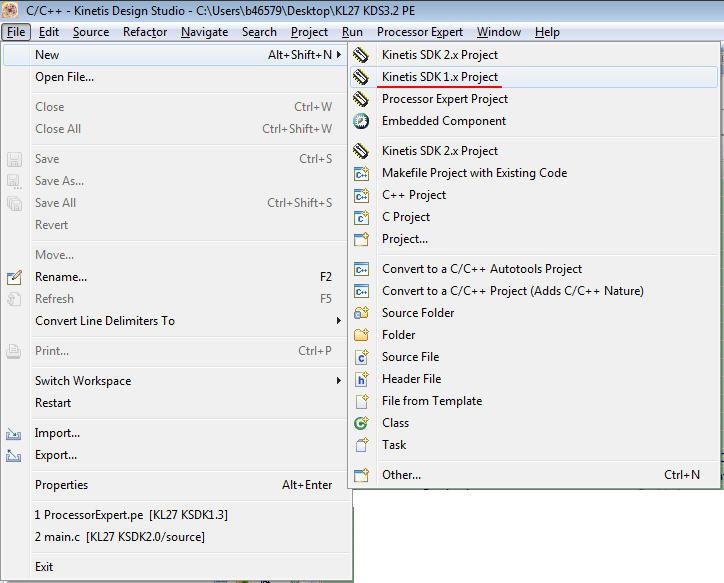Click the Source Folder icon

[361, 313]
